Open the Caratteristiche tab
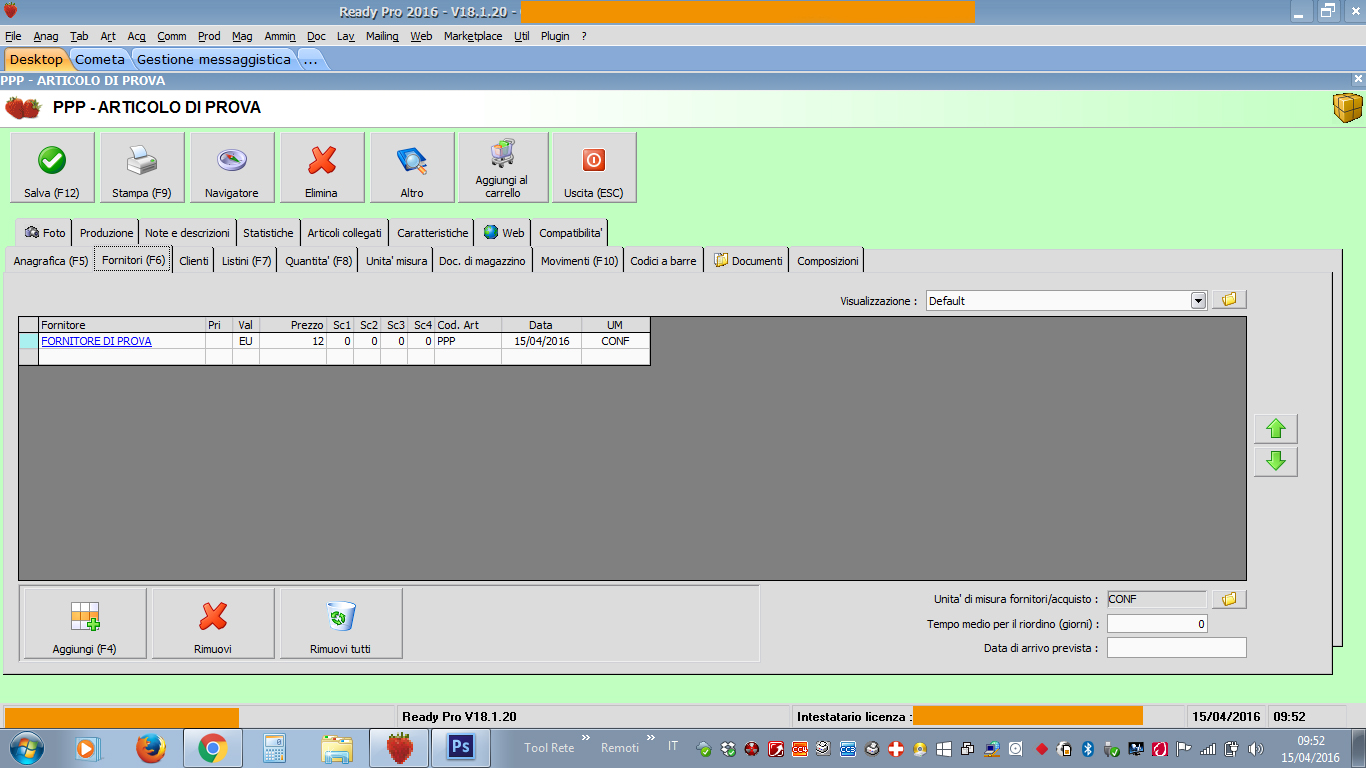The height and width of the screenshot is (768, 1366). pos(432,233)
